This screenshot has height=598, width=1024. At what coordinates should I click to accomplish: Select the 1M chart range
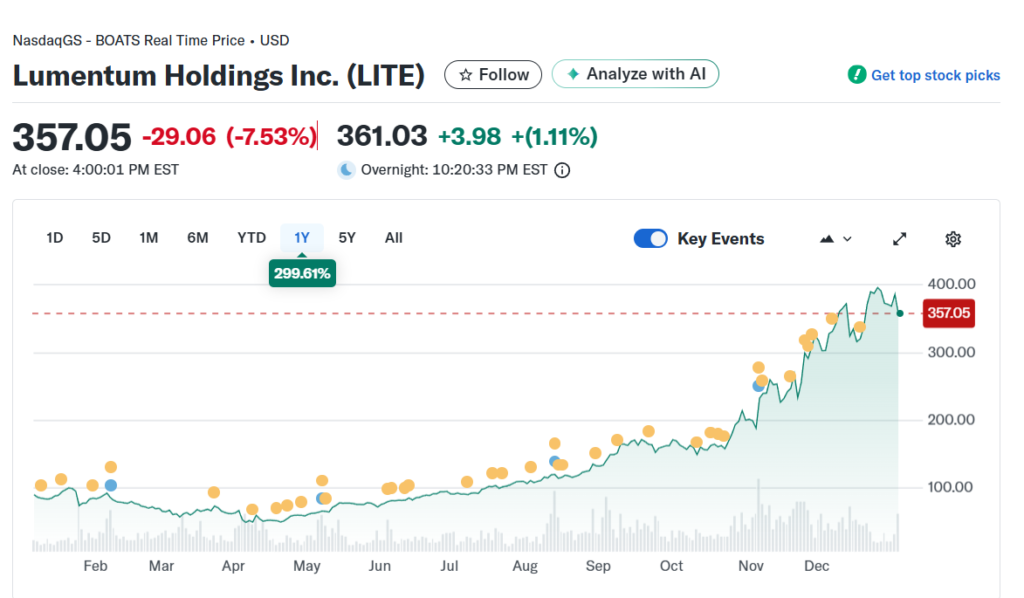click(x=149, y=238)
